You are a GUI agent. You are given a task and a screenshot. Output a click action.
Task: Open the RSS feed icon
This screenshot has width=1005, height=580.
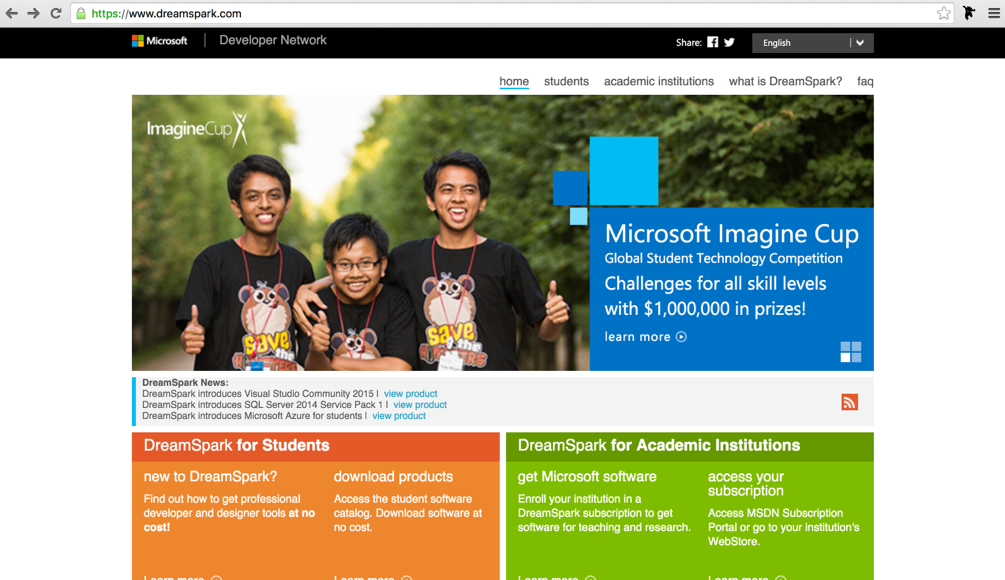(849, 402)
